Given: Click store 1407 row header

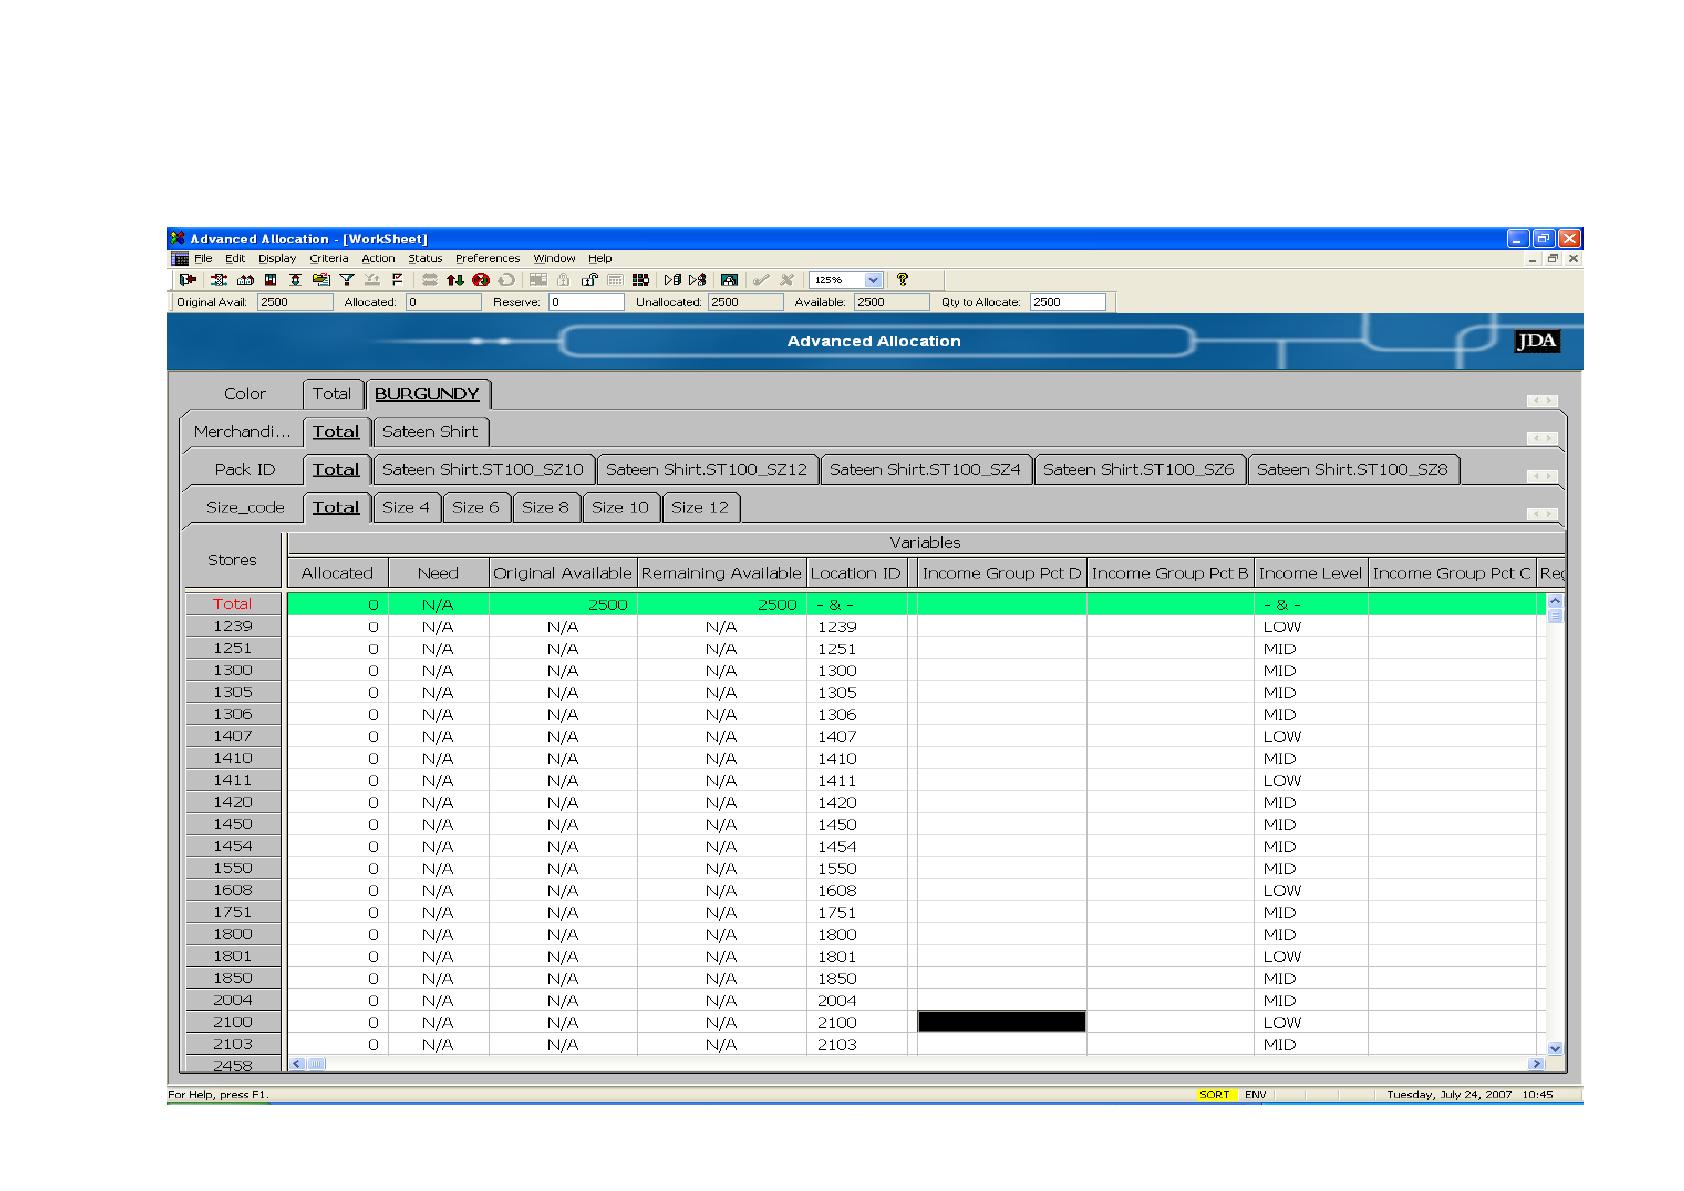Looking at the screenshot, I should click(x=232, y=736).
